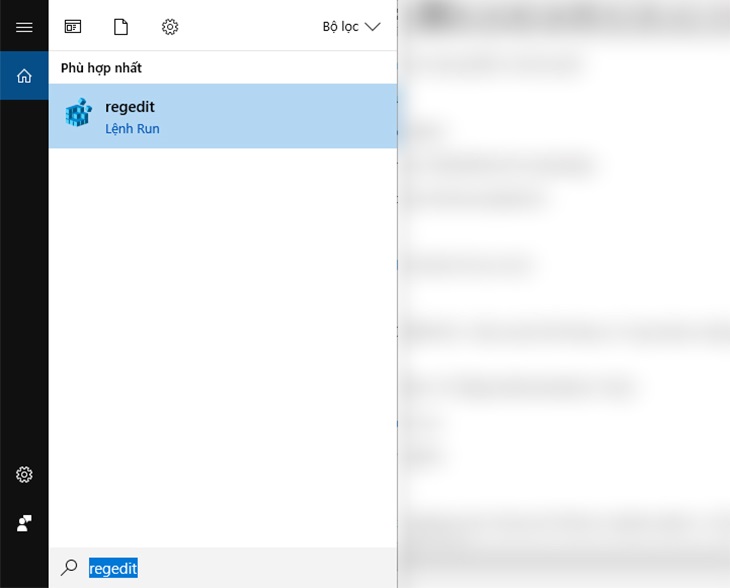Viewport: 730px width, 588px height.
Task: Filter results by Apps icon
Action: pyautogui.click(x=73, y=27)
